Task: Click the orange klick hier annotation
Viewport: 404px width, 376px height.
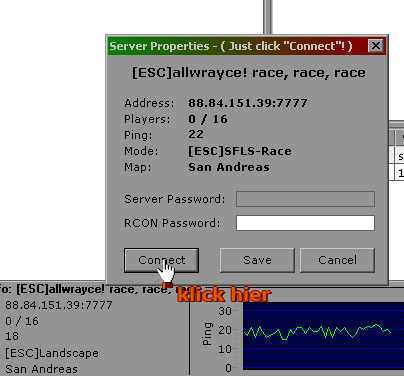Action: click(x=224, y=295)
